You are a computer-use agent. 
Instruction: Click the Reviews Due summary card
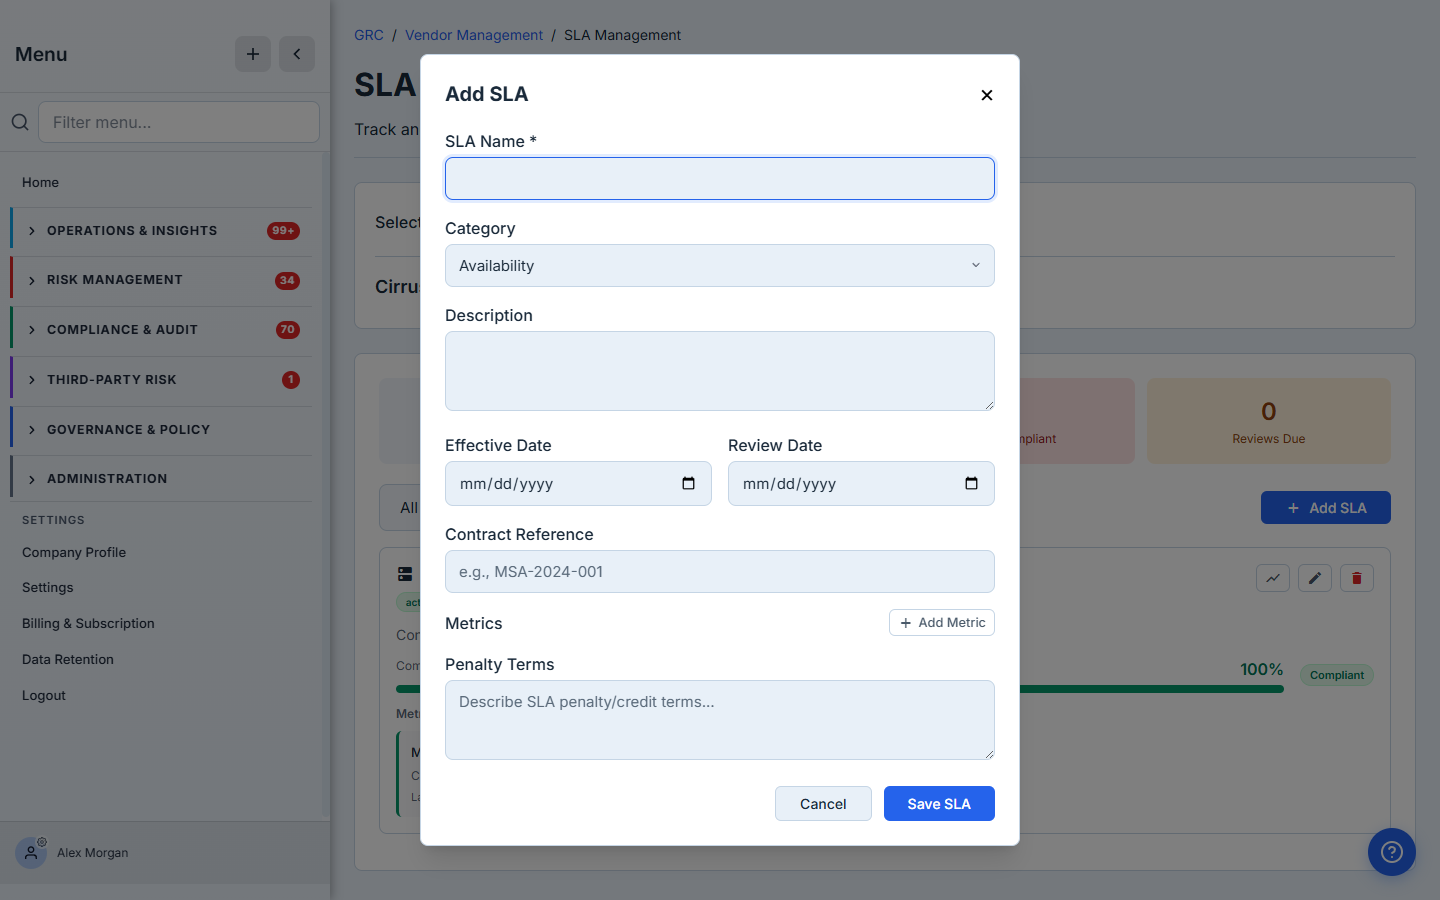[x=1269, y=421]
